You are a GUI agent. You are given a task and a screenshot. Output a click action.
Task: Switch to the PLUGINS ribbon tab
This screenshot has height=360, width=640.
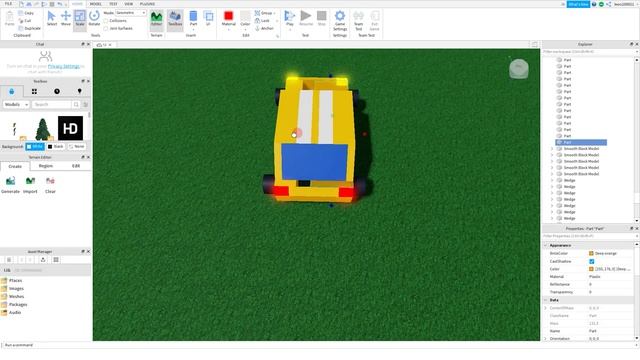click(x=147, y=4)
